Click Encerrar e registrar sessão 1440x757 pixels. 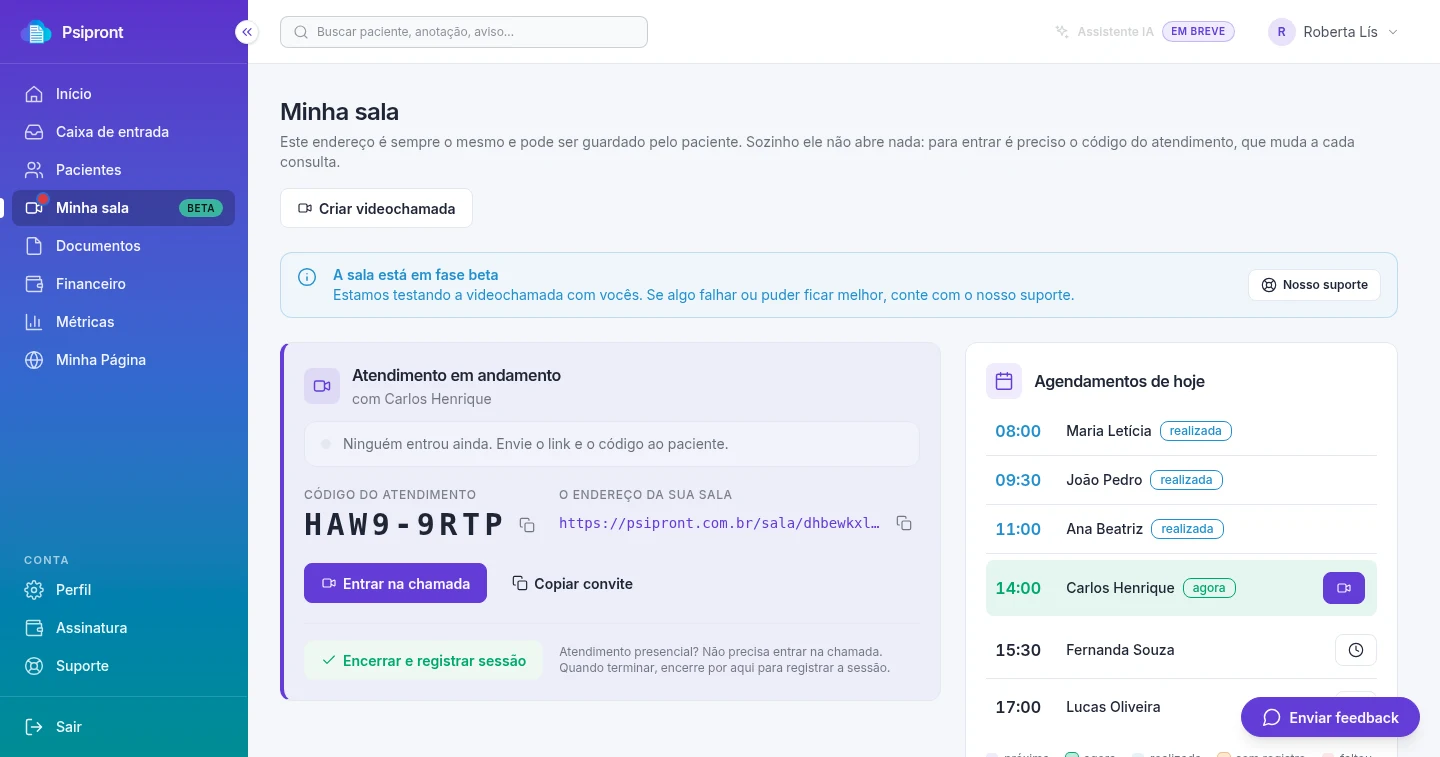pos(423,660)
